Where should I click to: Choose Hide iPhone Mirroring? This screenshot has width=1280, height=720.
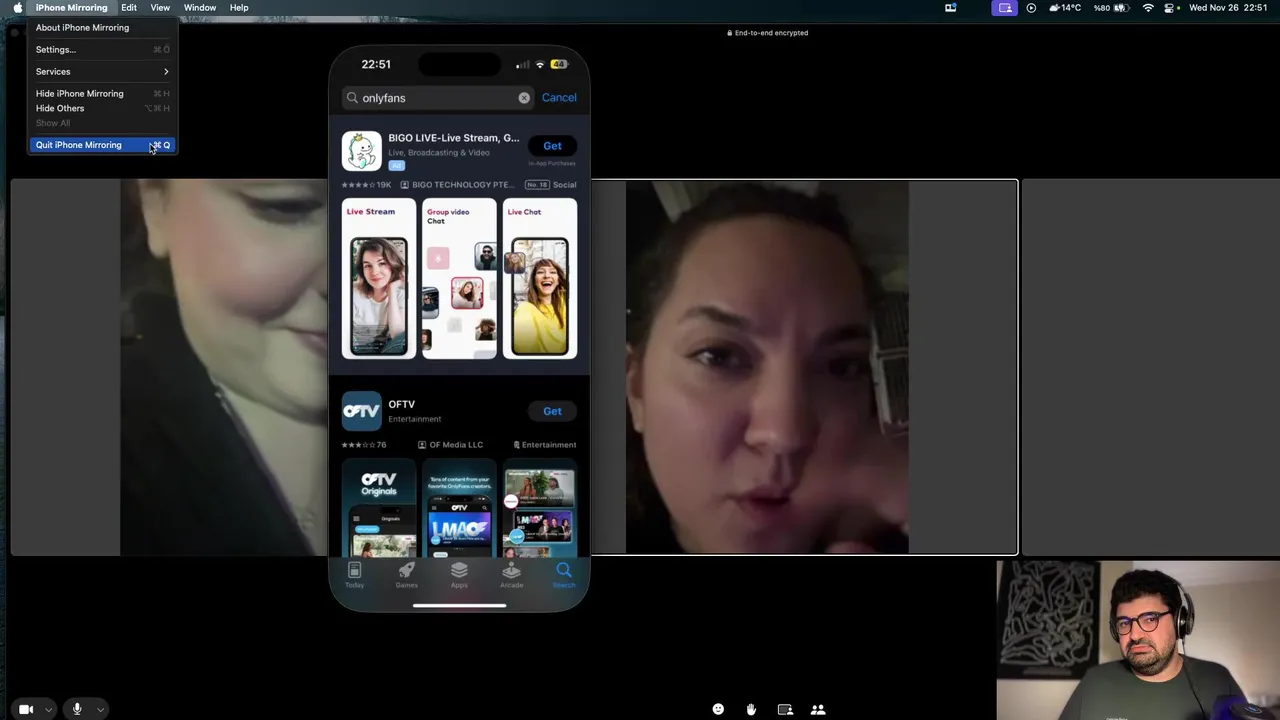(x=103, y=93)
